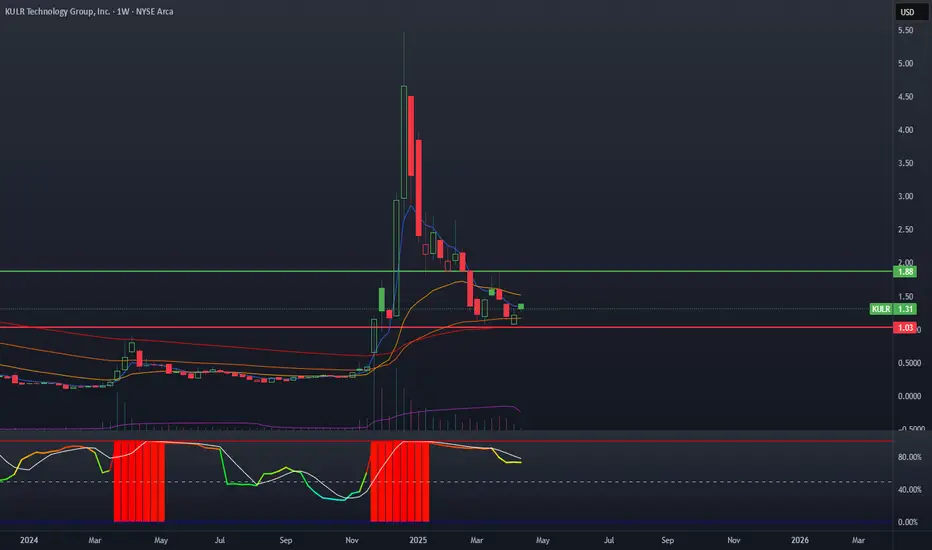Click the 80.00% indicator scale label
This screenshot has width=932, height=550.
coord(909,457)
